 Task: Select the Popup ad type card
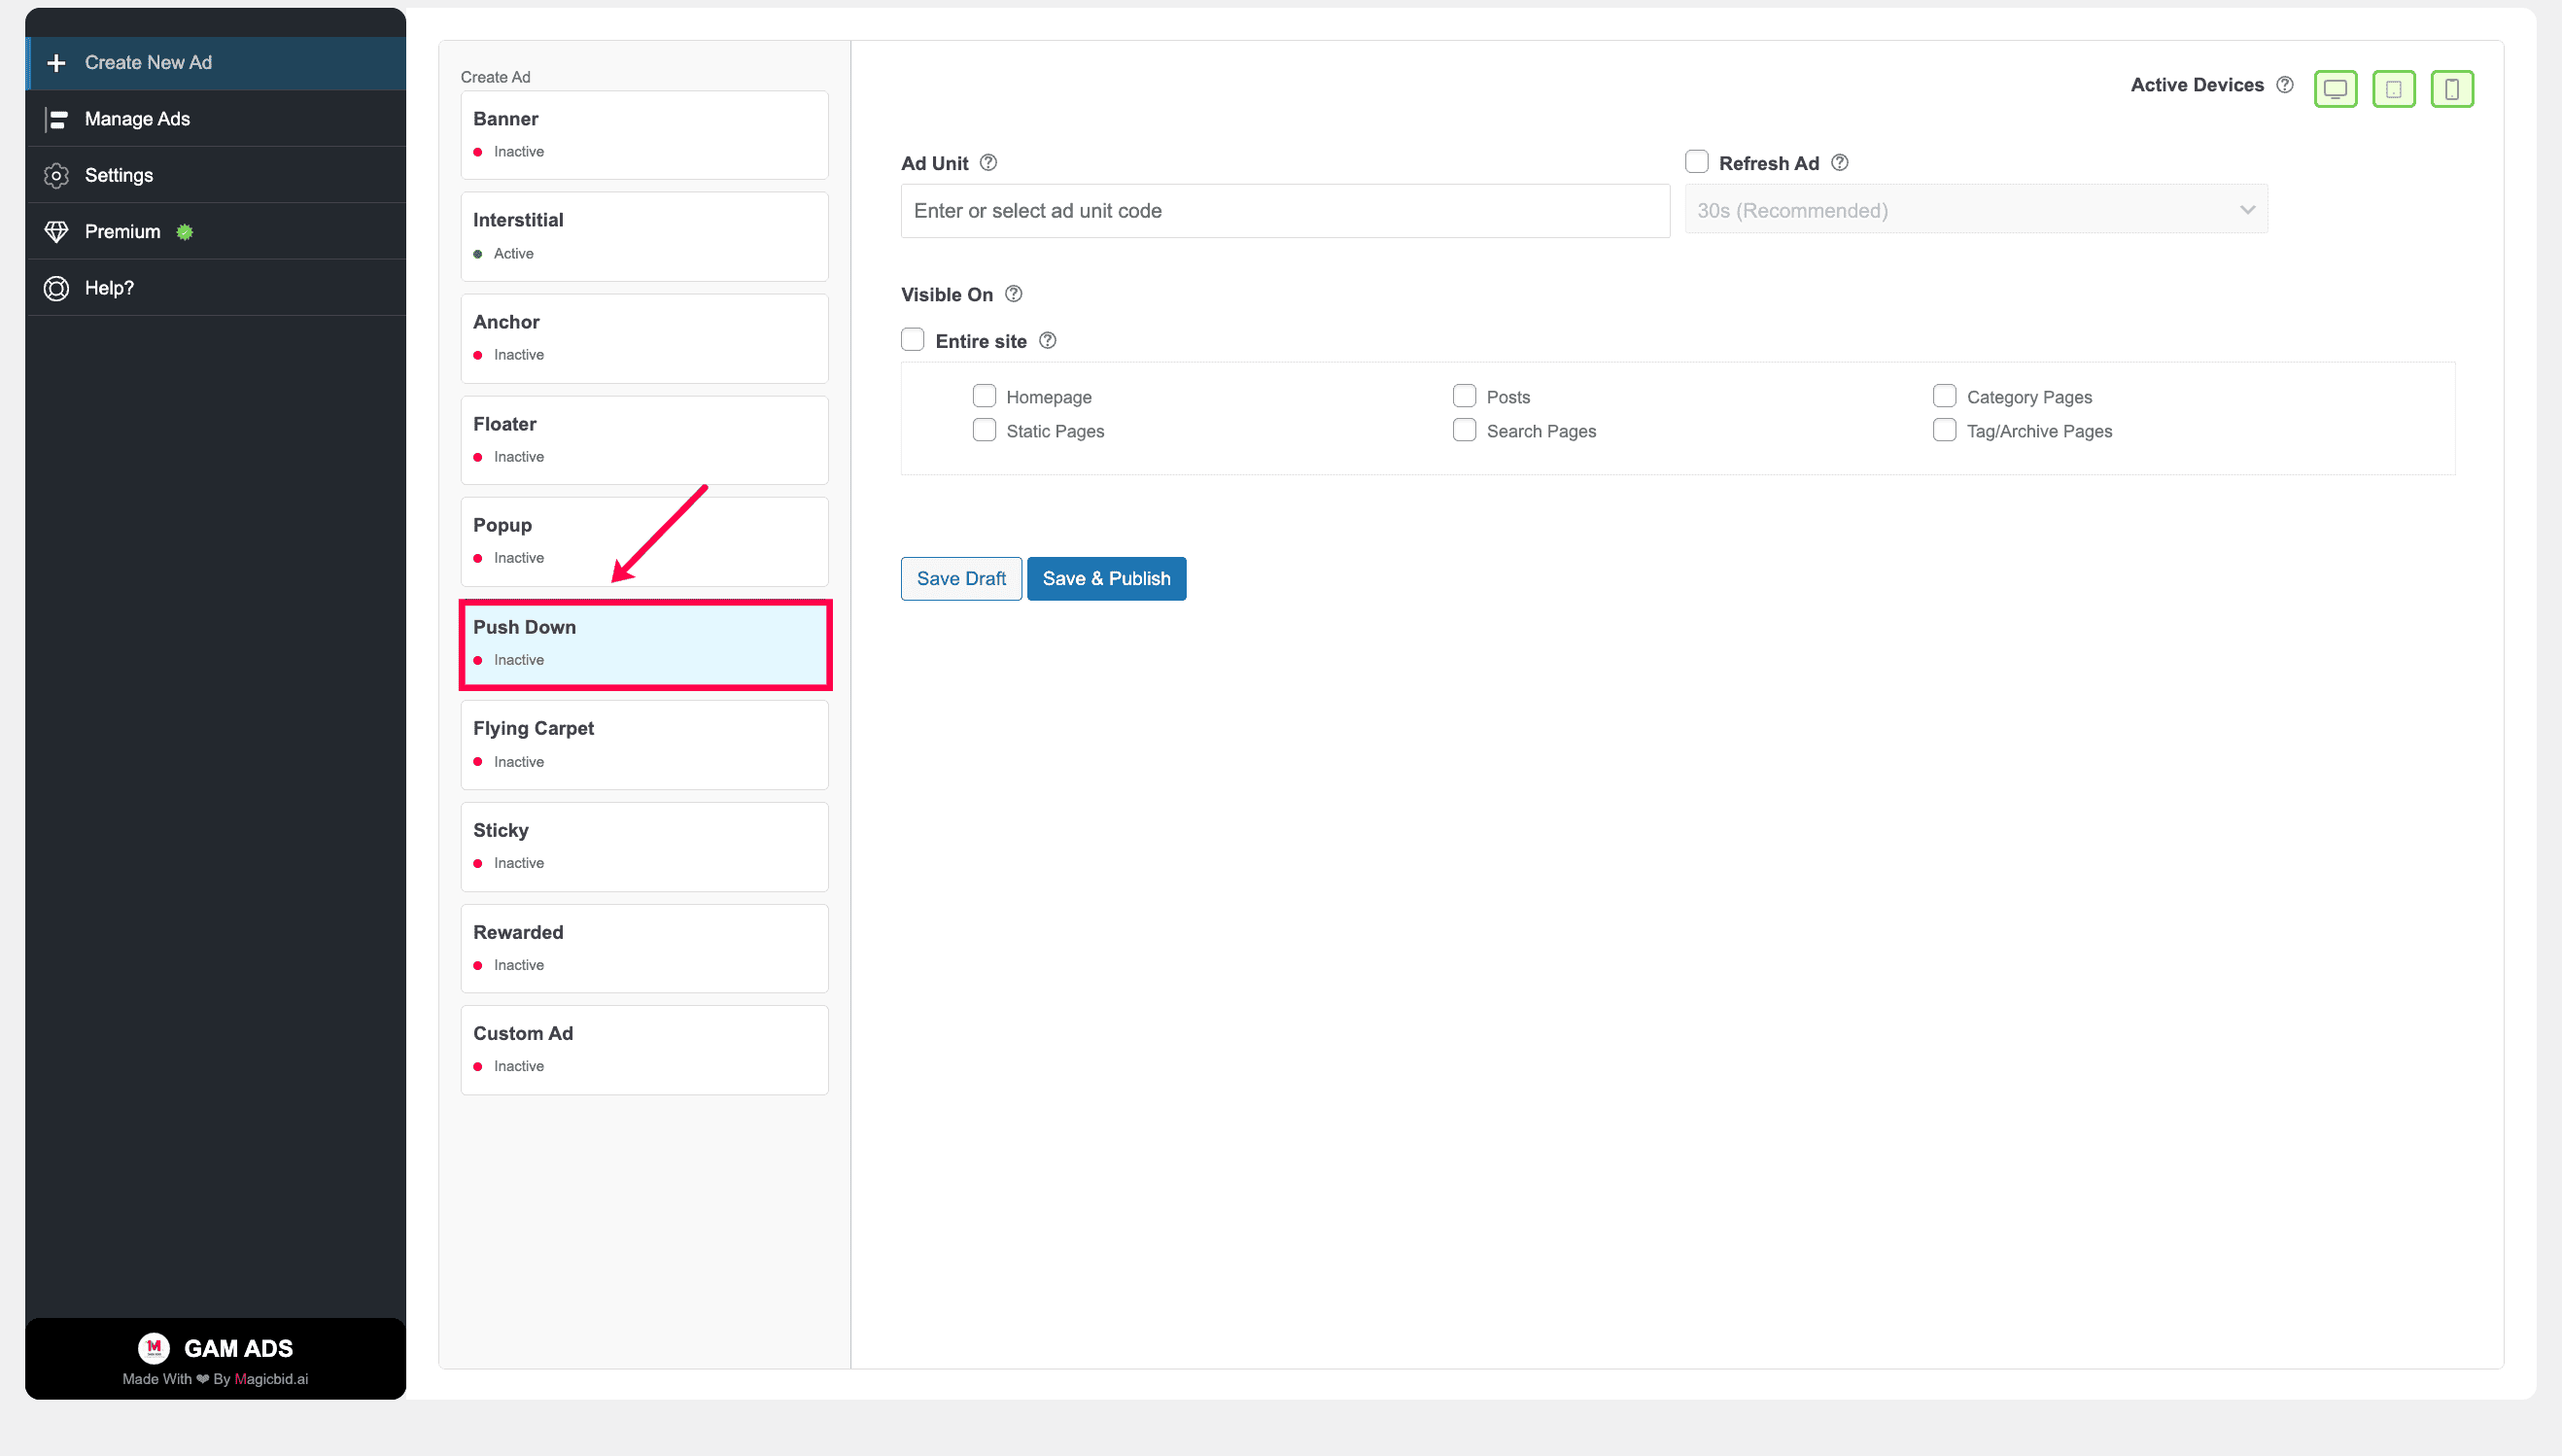pos(644,541)
